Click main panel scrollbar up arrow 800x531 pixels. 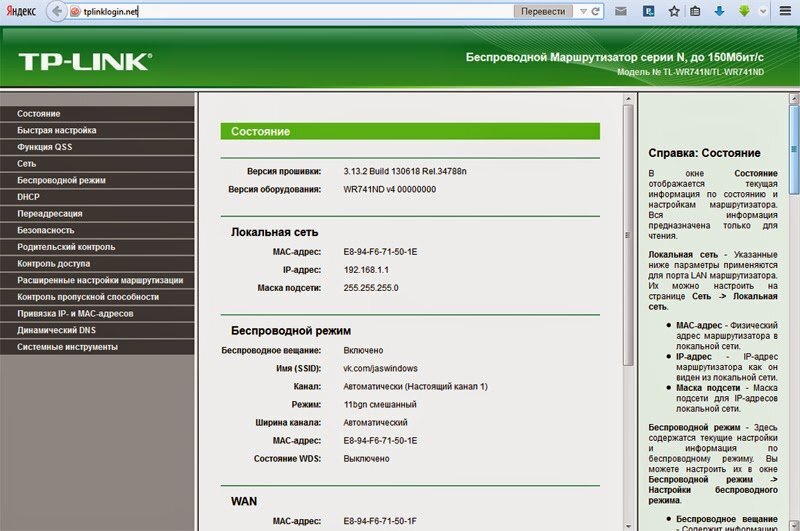point(628,99)
